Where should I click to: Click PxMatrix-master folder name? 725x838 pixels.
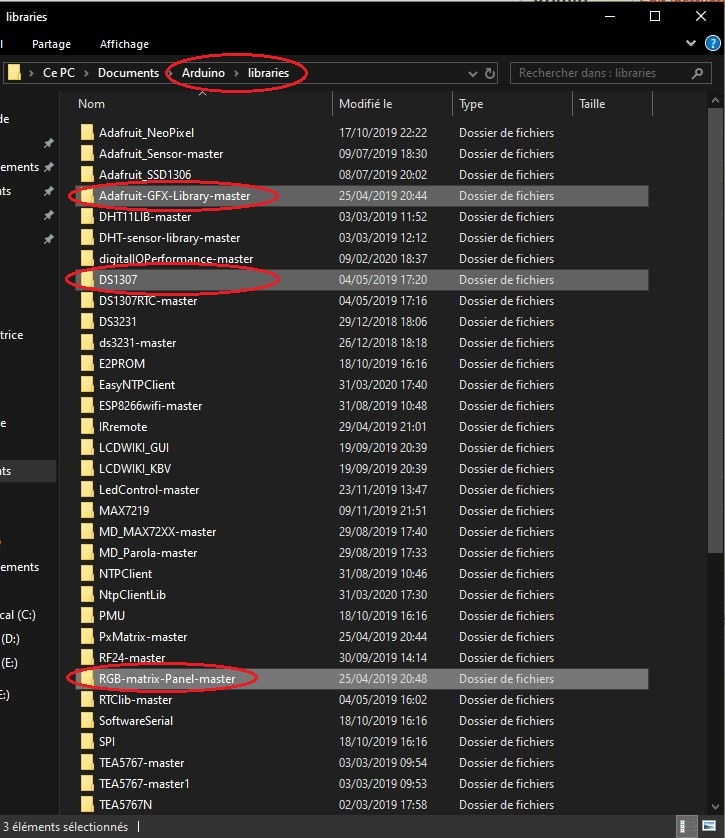(143, 637)
